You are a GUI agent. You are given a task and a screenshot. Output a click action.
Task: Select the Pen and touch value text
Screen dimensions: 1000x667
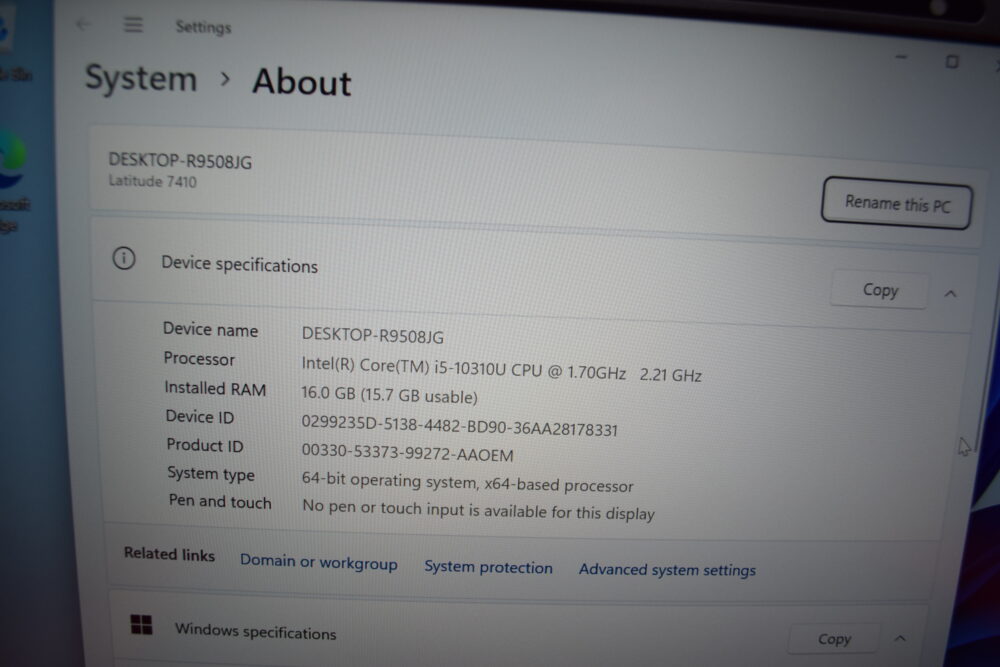(478, 510)
